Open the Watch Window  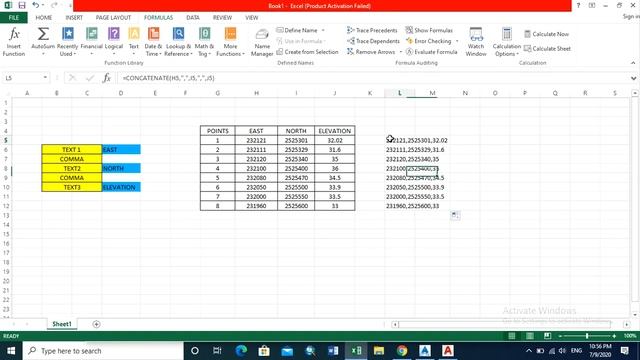(x=476, y=41)
